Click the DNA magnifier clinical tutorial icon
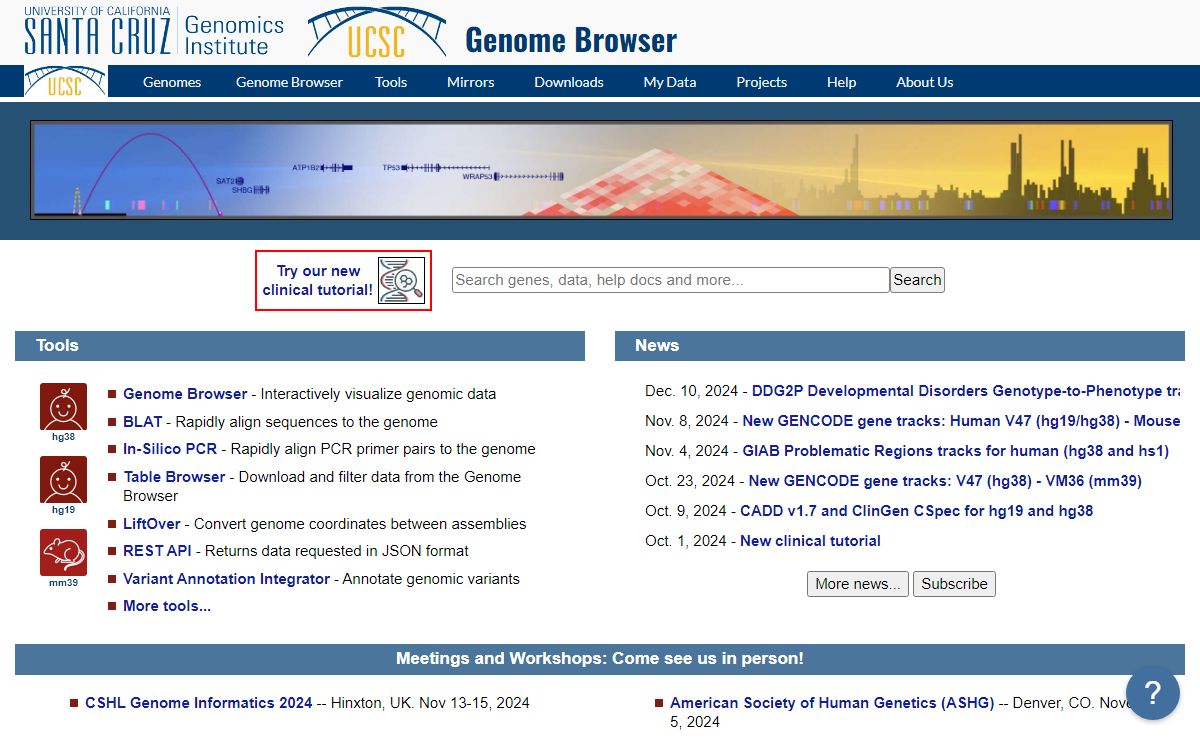The height and width of the screenshot is (740, 1200). 401,281
